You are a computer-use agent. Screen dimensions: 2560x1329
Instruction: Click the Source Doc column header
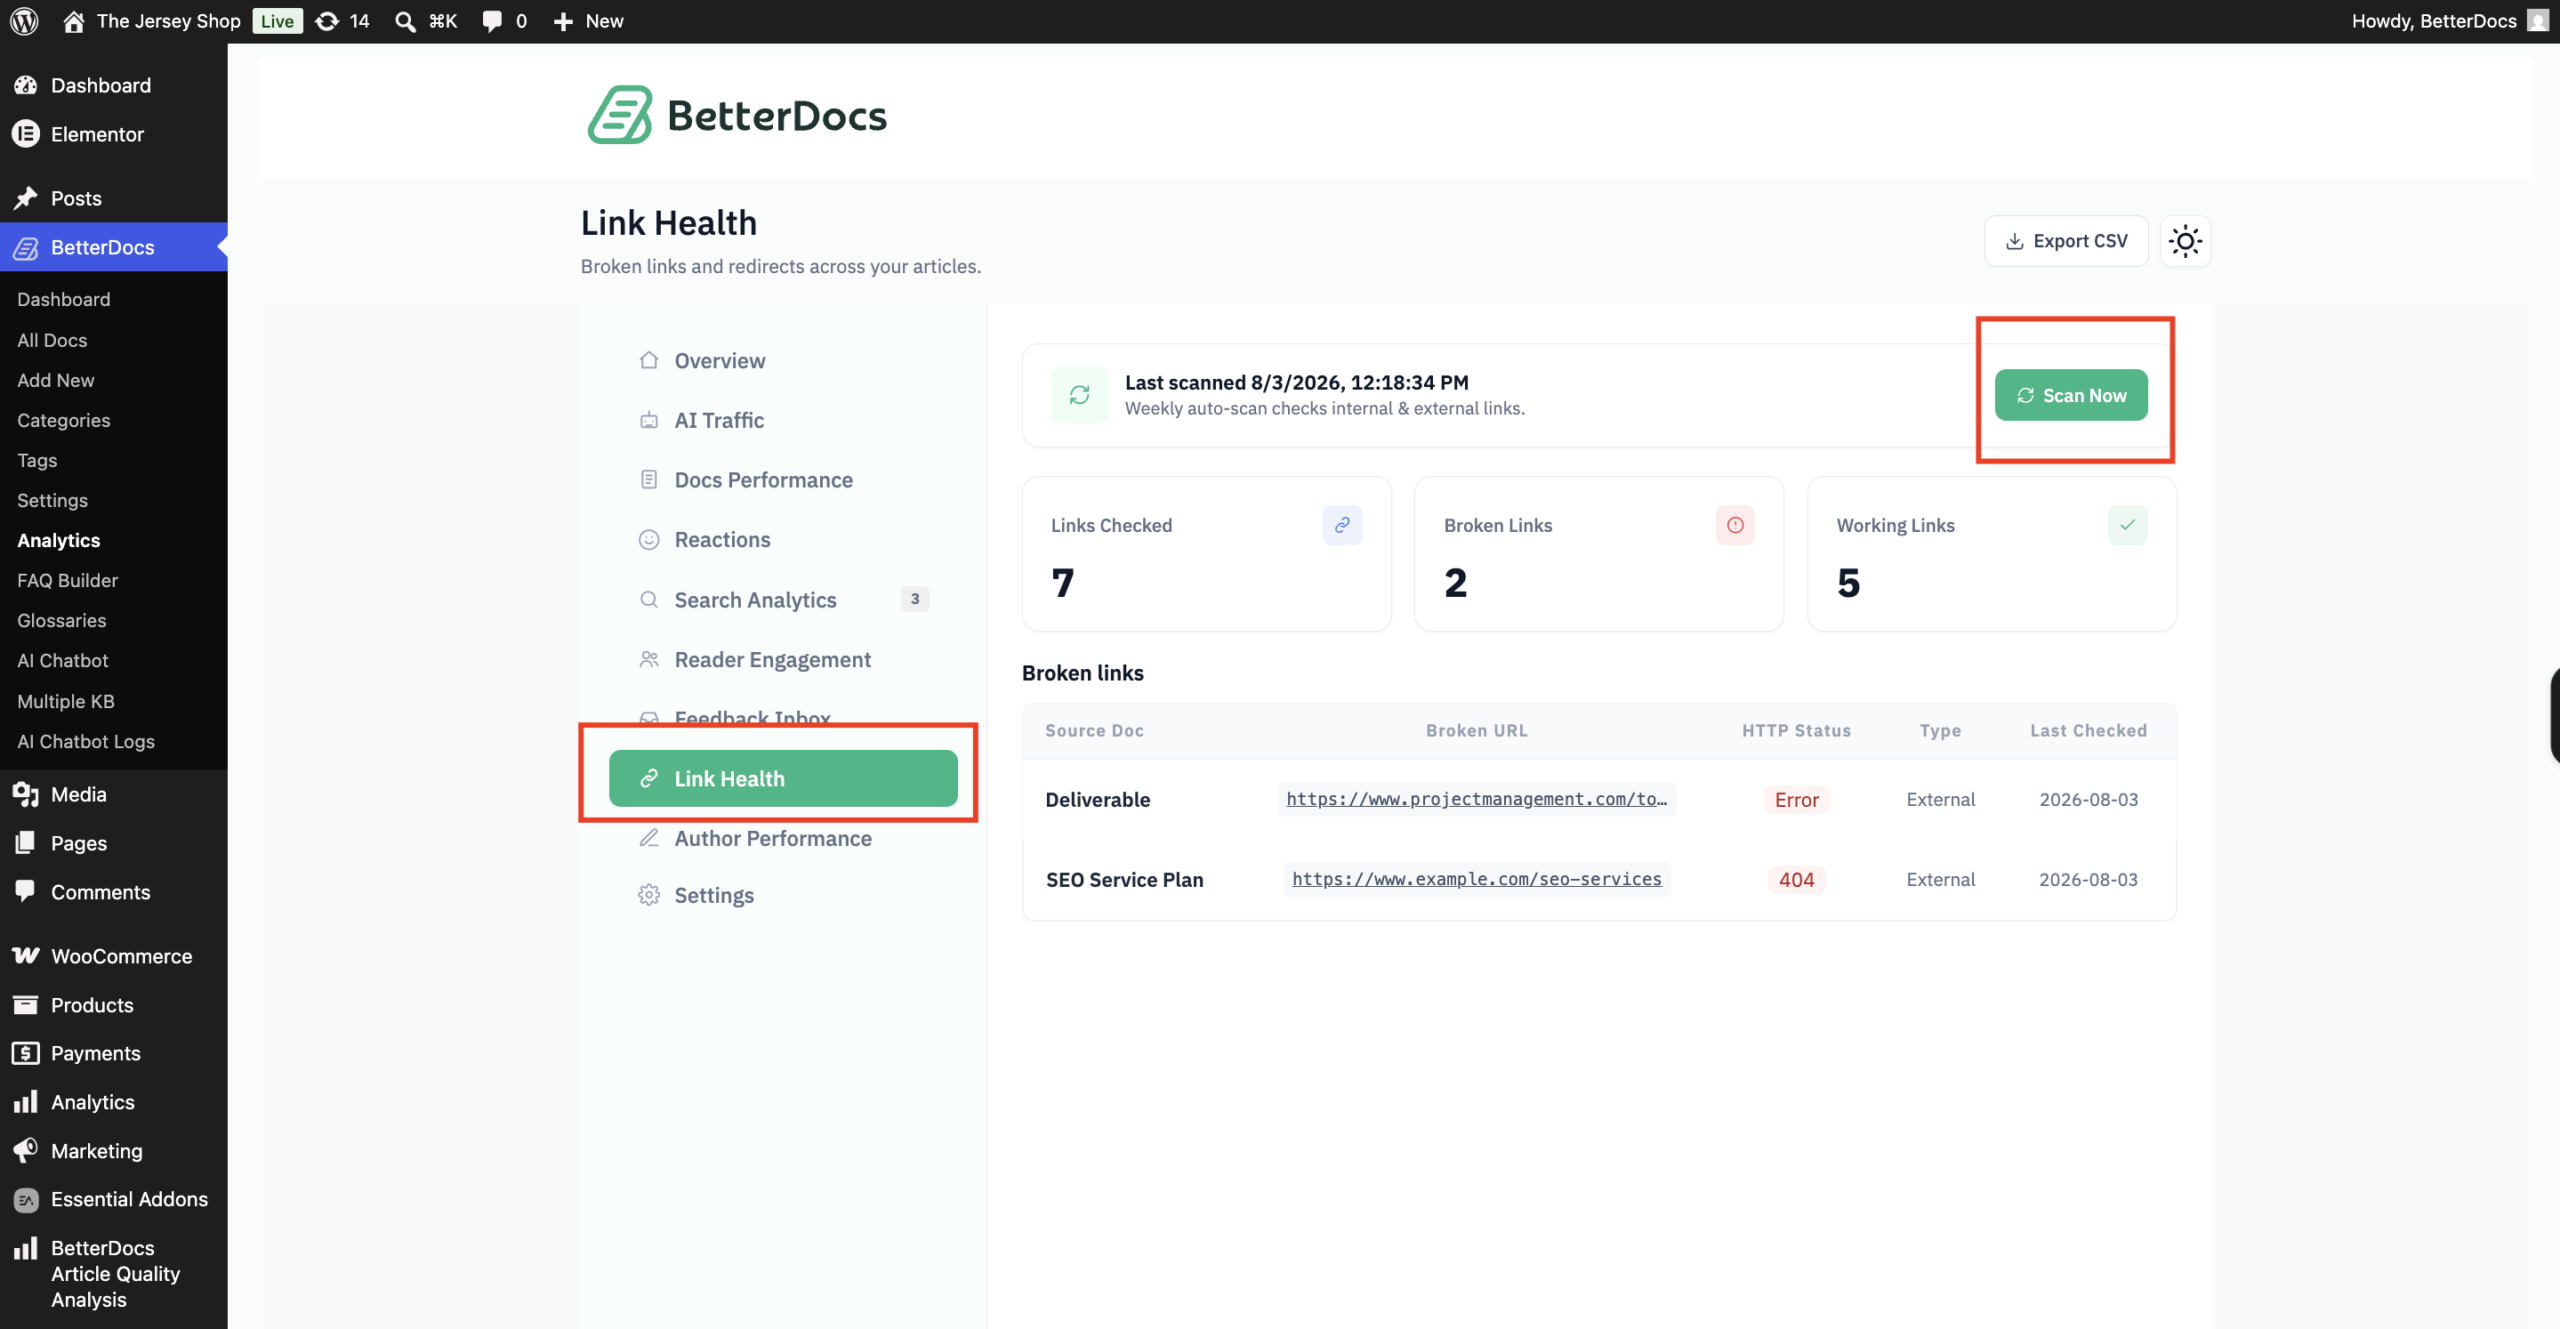click(1095, 730)
